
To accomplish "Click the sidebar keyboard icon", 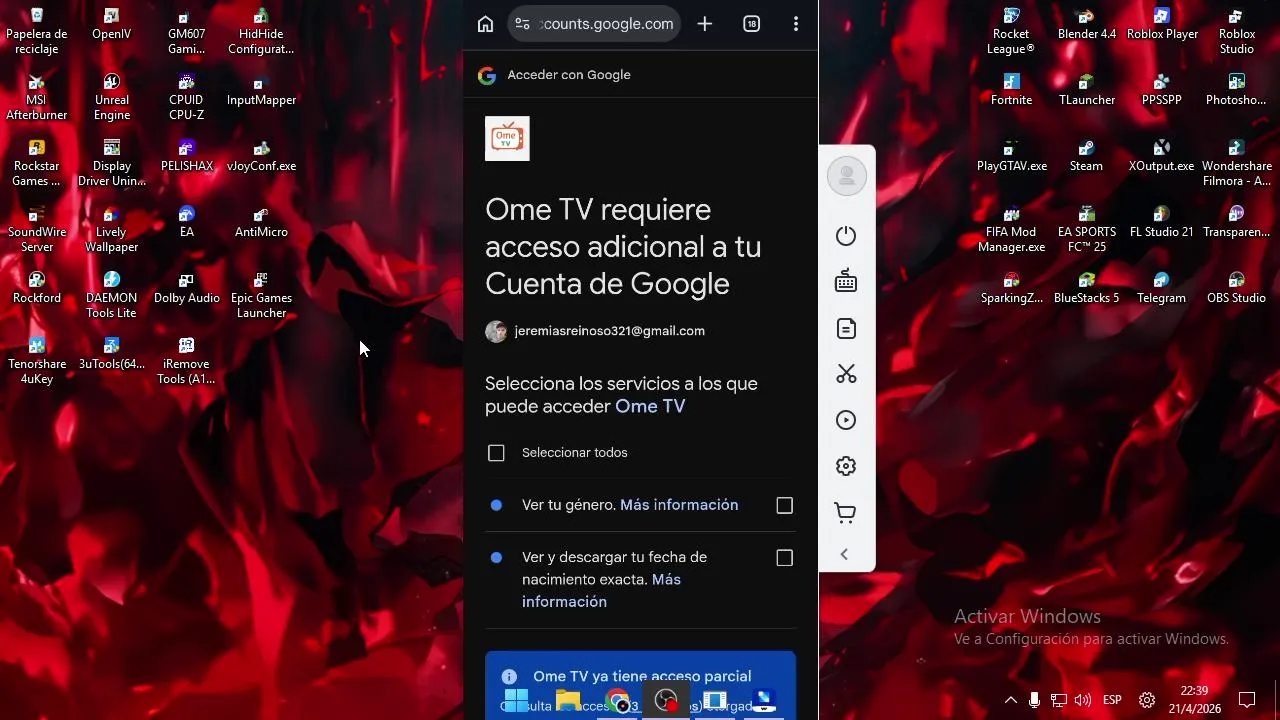I will click(x=846, y=282).
